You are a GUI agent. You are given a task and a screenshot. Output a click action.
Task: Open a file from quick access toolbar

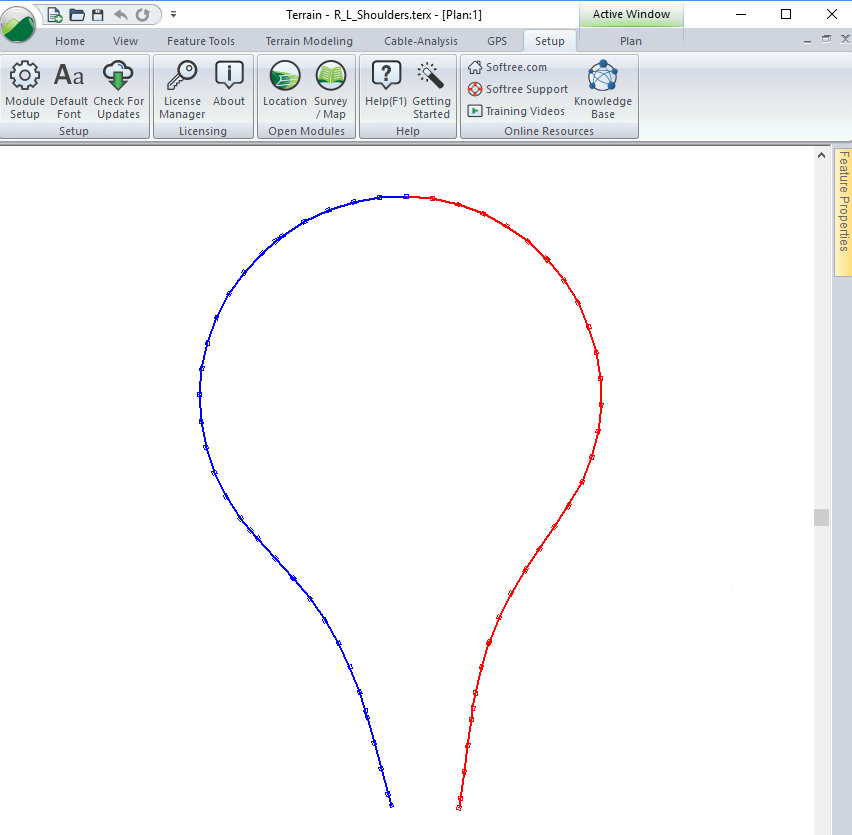[x=77, y=15]
